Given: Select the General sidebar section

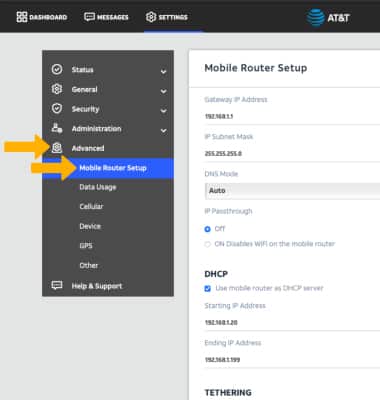Looking at the screenshot, I should point(108,89).
